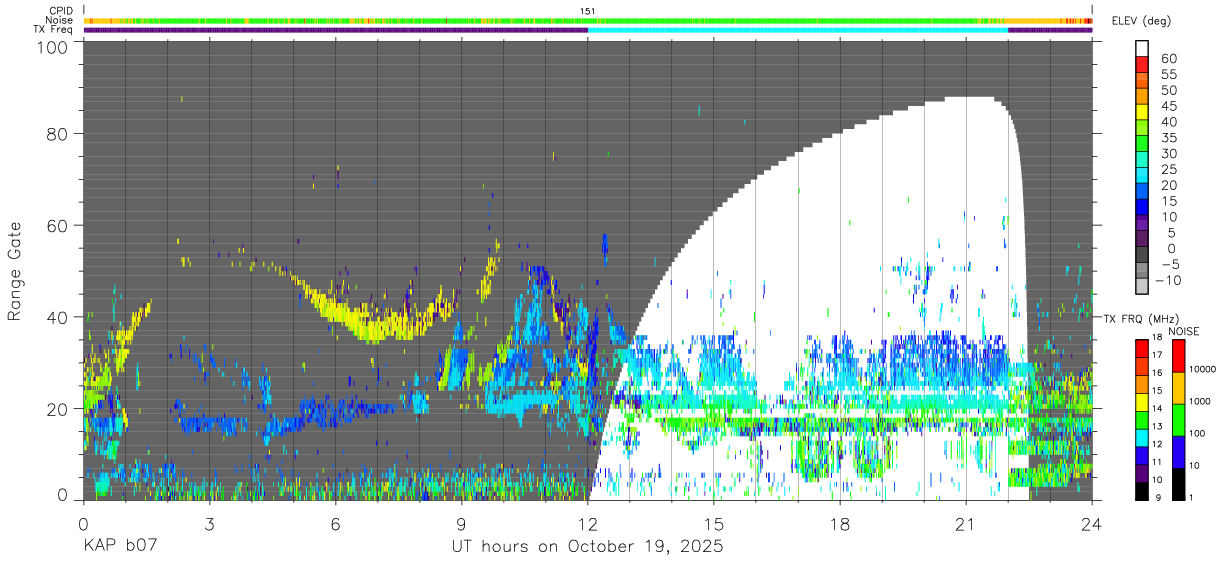Click the 1 label on the NOISE legend
Viewport: 1228px width, 567px height.
point(1192,497)
